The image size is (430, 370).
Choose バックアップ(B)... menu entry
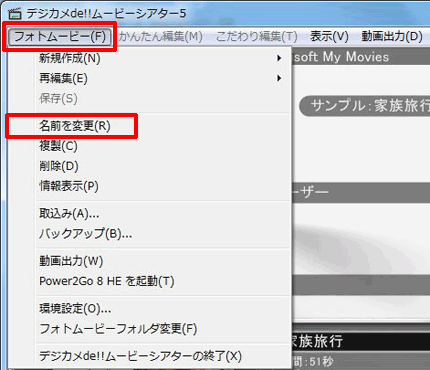tap(85, 234)
